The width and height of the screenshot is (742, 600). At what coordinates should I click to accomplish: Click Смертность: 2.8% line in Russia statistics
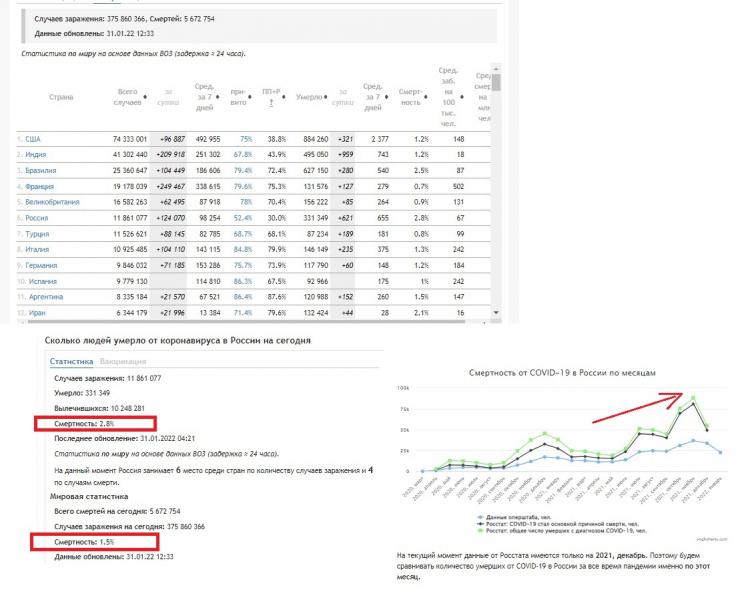click(84, 424)
